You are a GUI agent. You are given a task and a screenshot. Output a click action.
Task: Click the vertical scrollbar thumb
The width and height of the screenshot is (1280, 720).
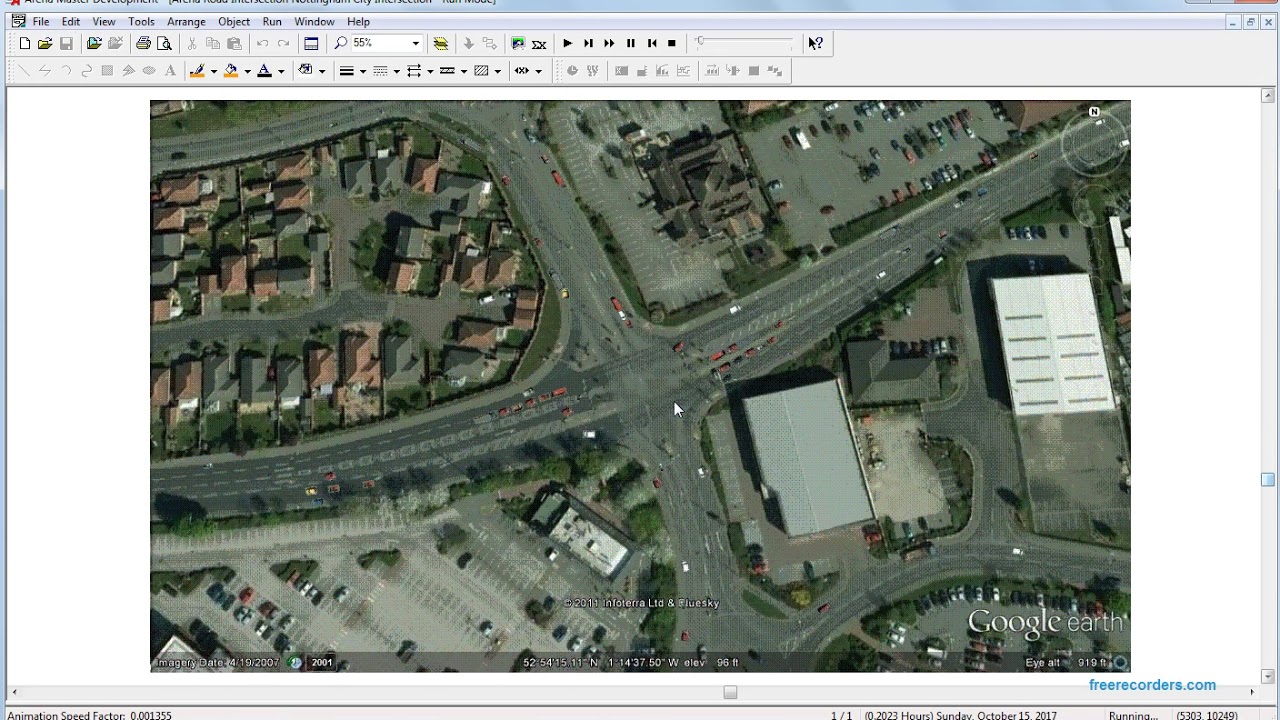click(1268, 480)
